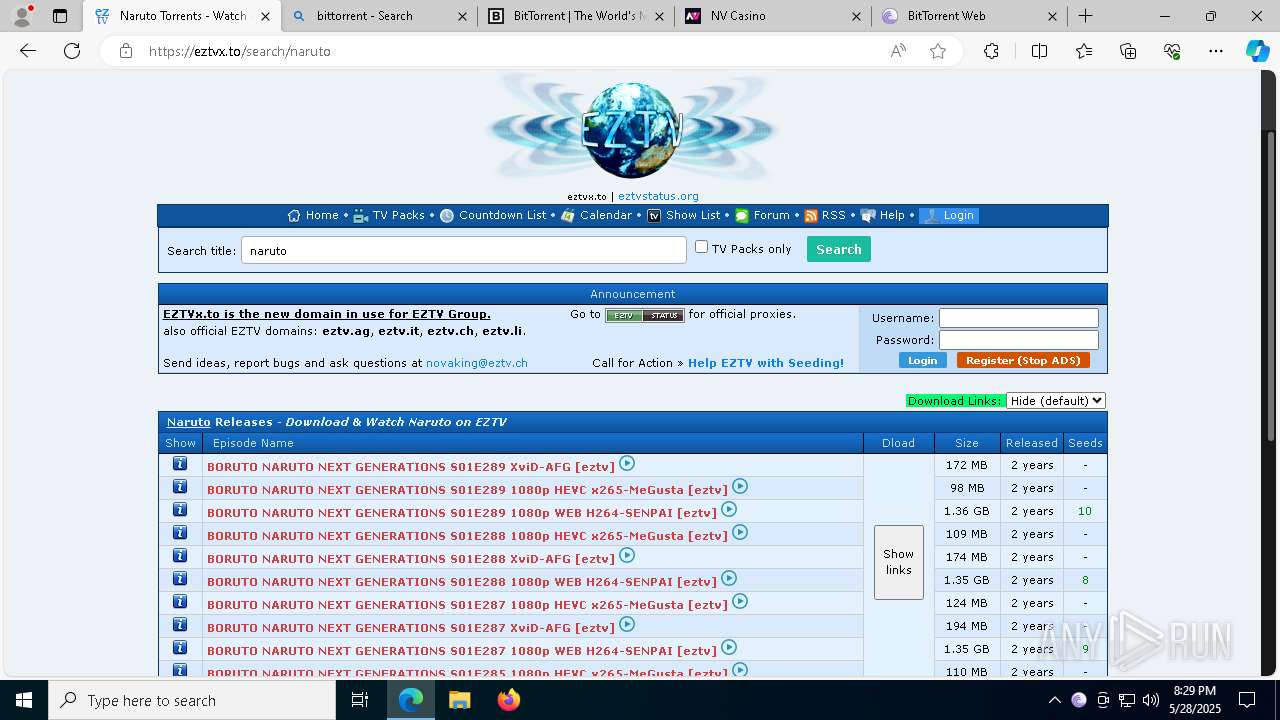Viewport: 1280px width, 720px height.
Task: Switch to BitTorrent World's tab
Action: point(575,16)
